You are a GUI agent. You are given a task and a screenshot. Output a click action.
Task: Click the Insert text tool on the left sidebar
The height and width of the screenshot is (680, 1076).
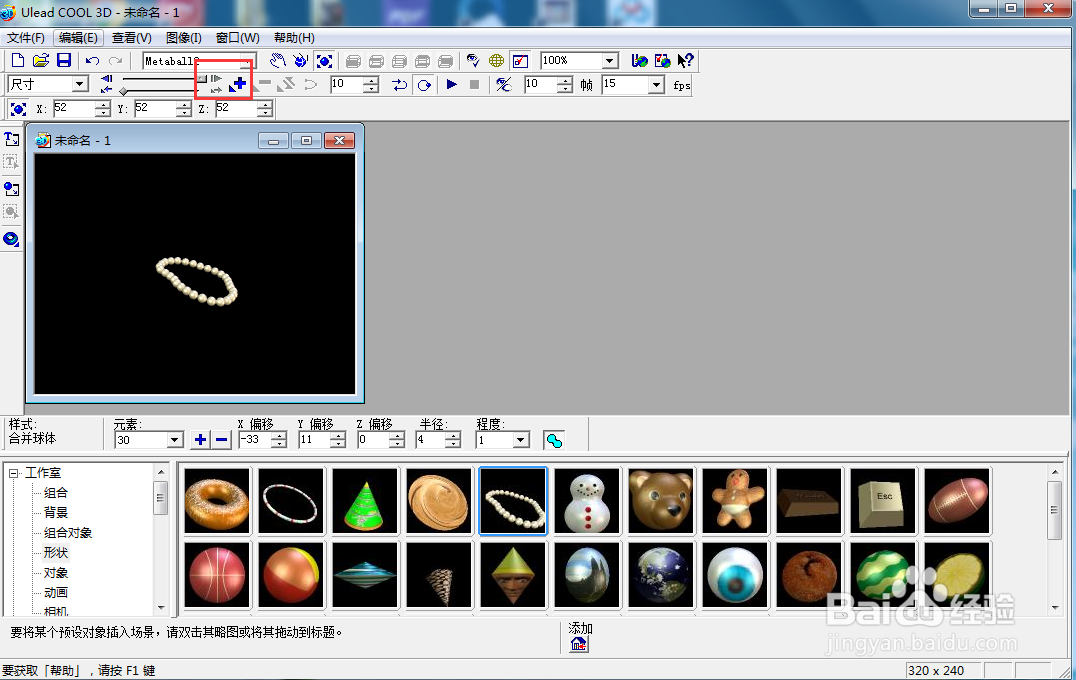[11, 139]
